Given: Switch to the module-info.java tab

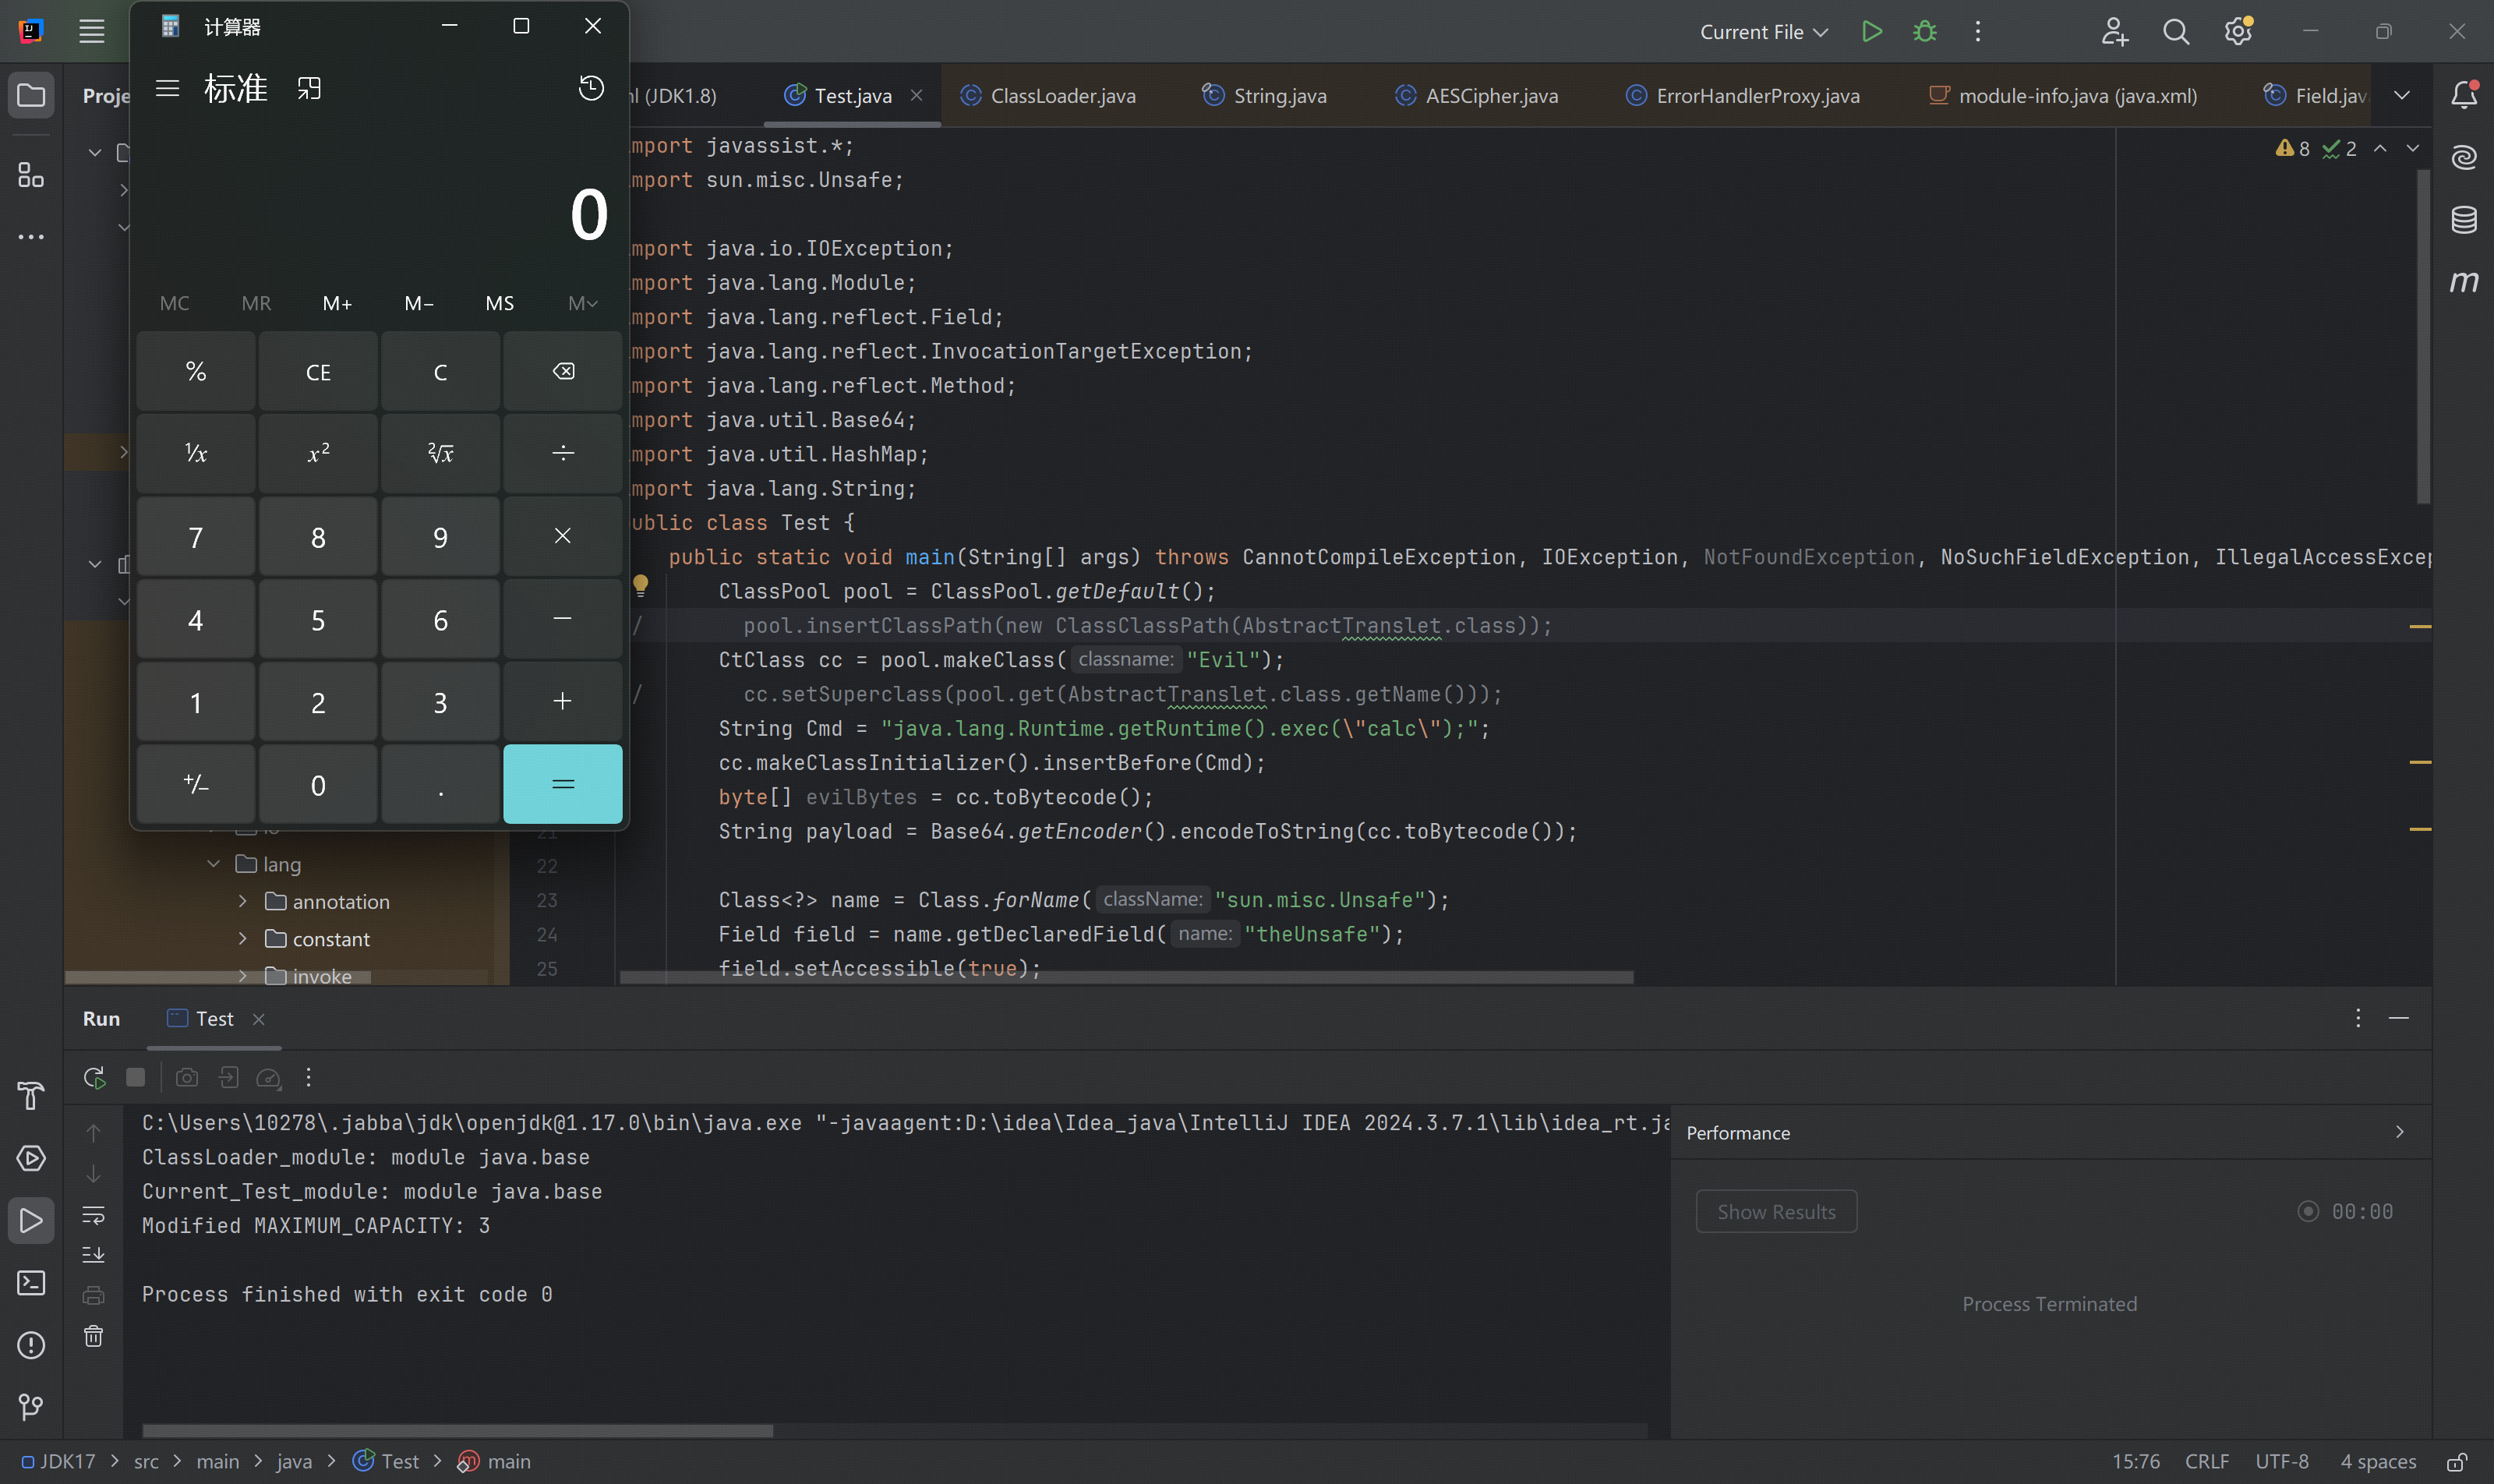Looking at the screenshot, I should [2062, 95].
